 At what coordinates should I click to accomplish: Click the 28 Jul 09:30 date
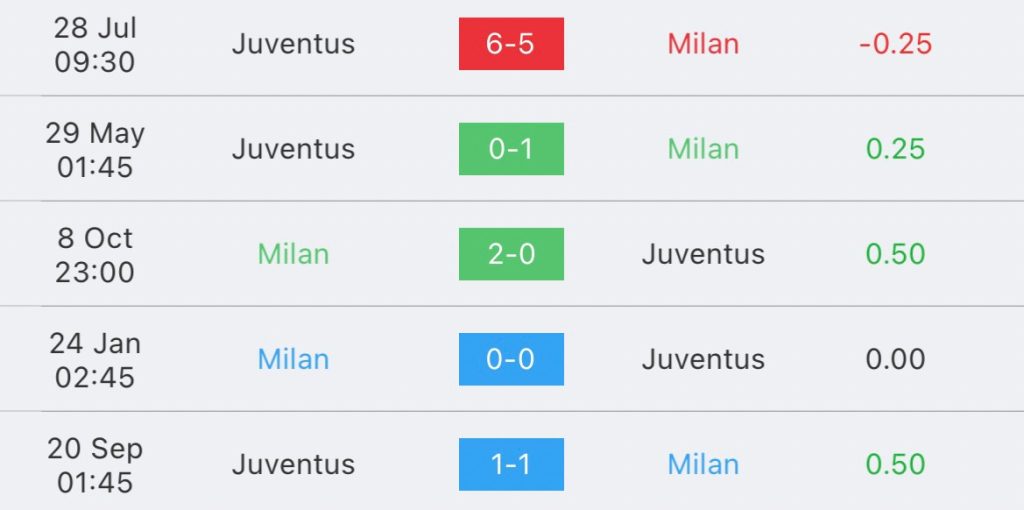tap(95, 45)
